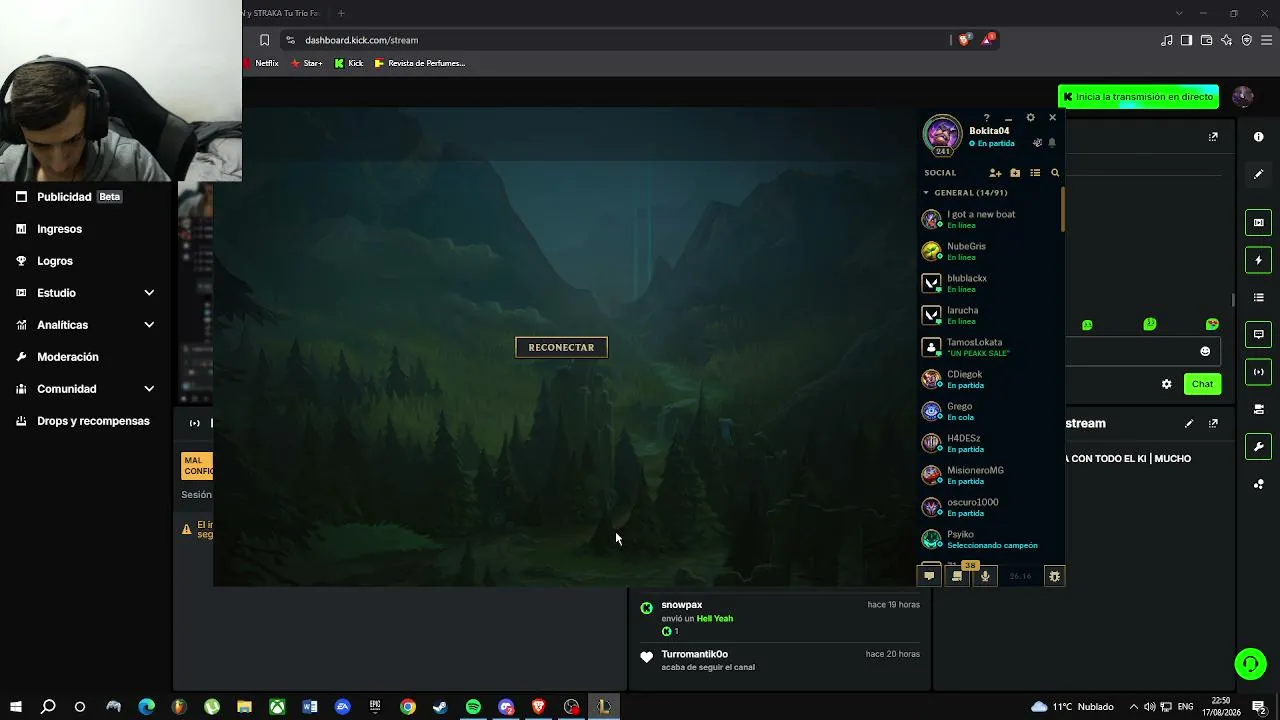Click the Kick support headset button

click(1250, 663)
